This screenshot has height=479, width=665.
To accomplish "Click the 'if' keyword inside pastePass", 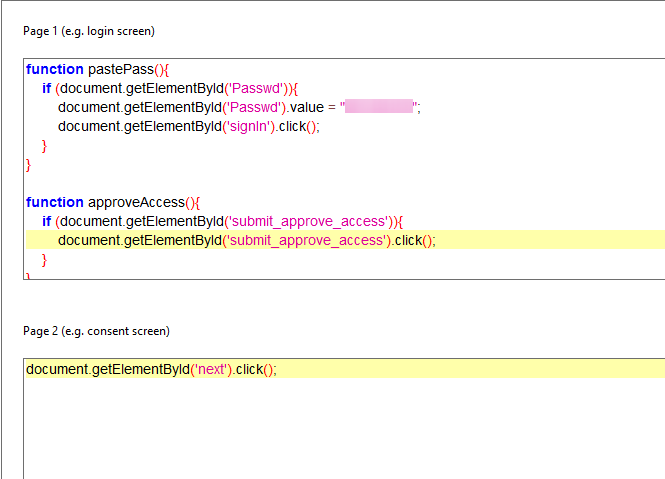I will [x=47, y=88].
